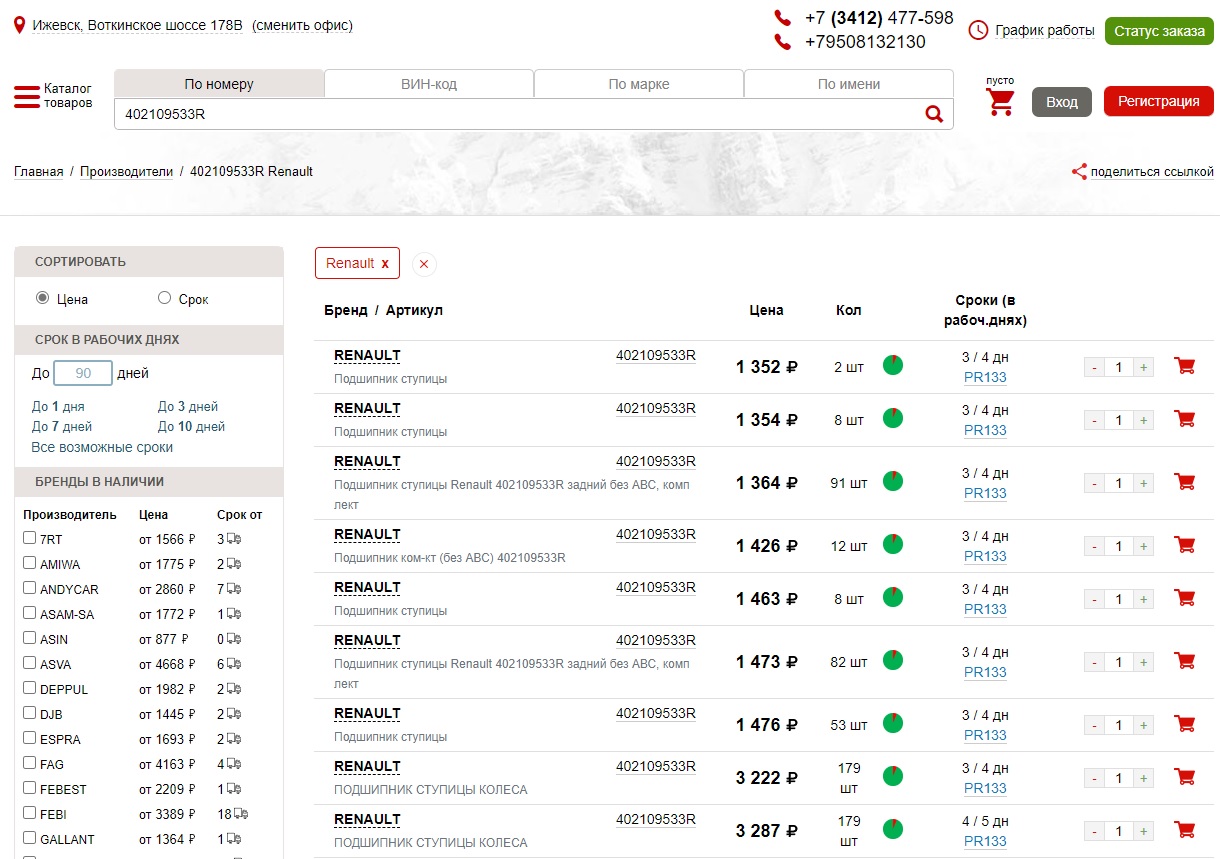The height and width of the screenshot is (859, 1220).
Task: Add the 1 426 ₽ Renault item to cart
Action: (1185, 546)
